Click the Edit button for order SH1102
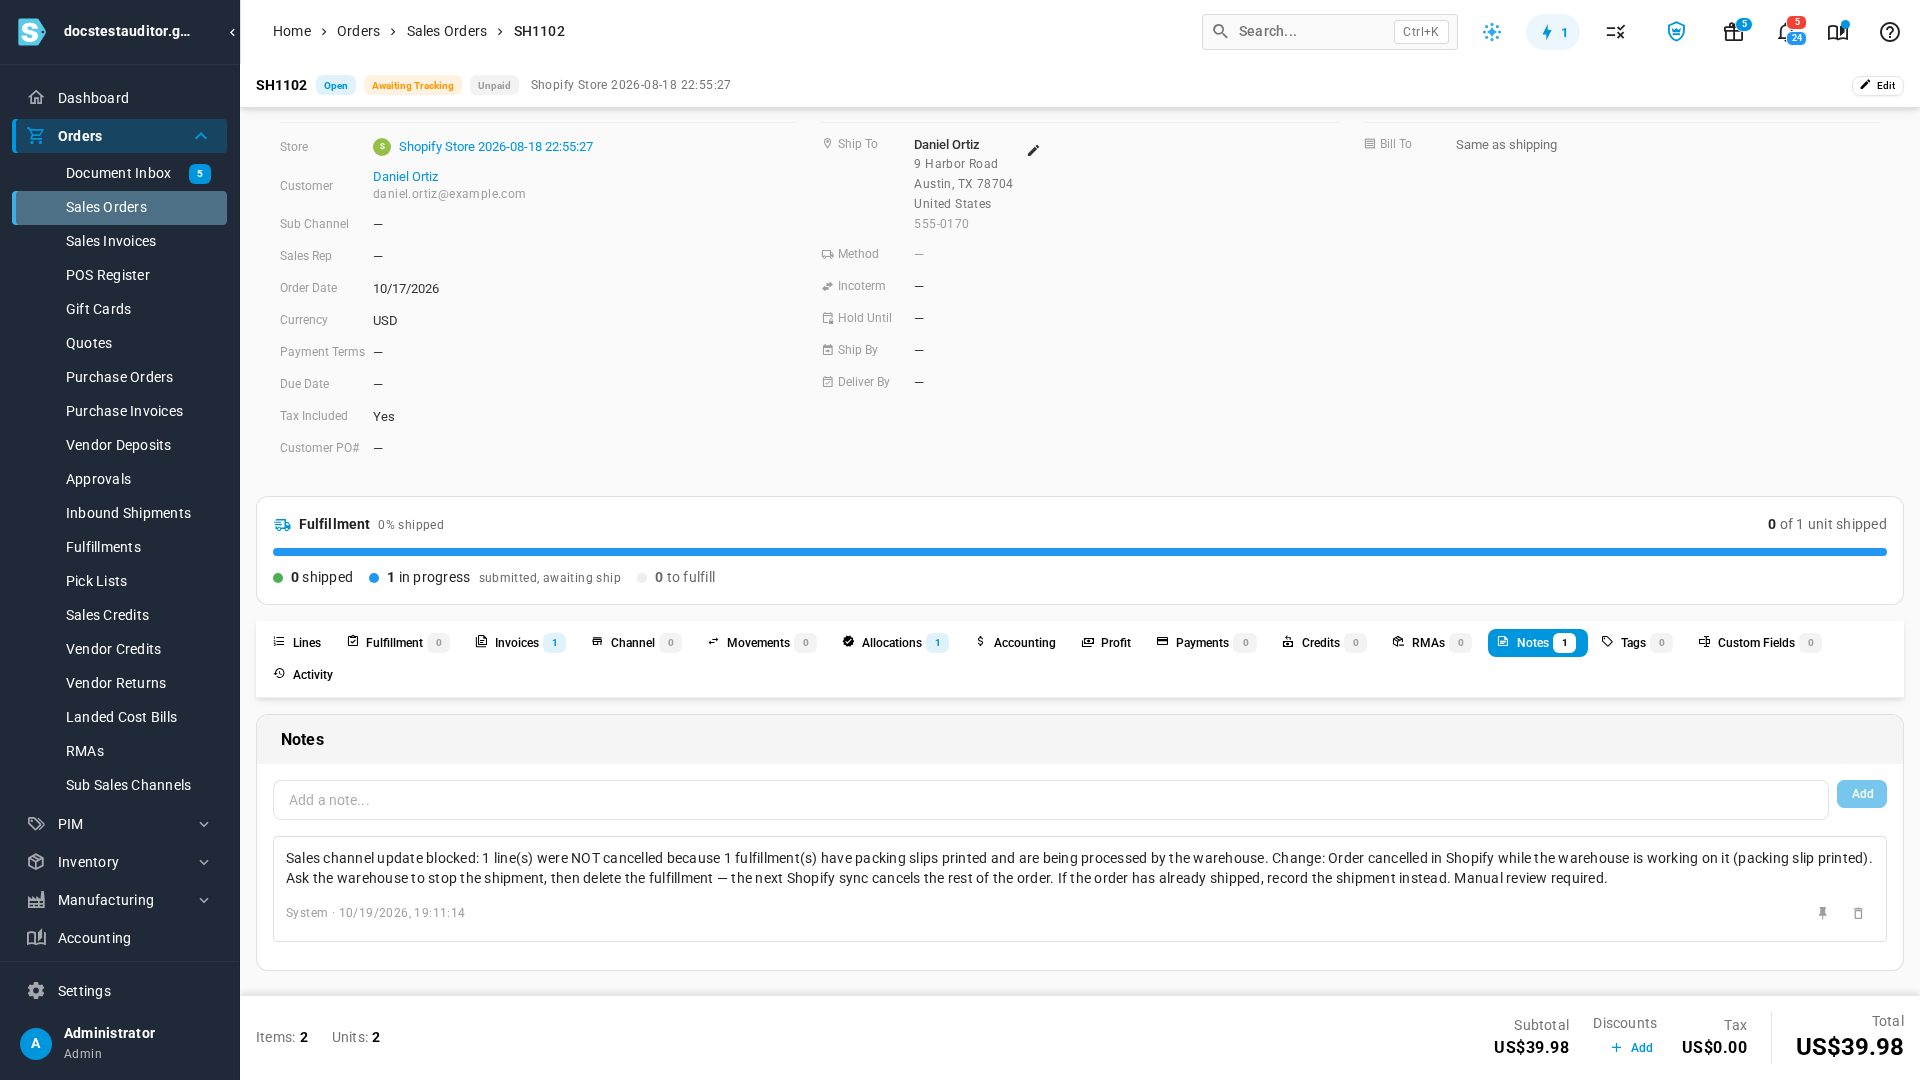1920x1080 pixels. click(x=1877, y=86)
